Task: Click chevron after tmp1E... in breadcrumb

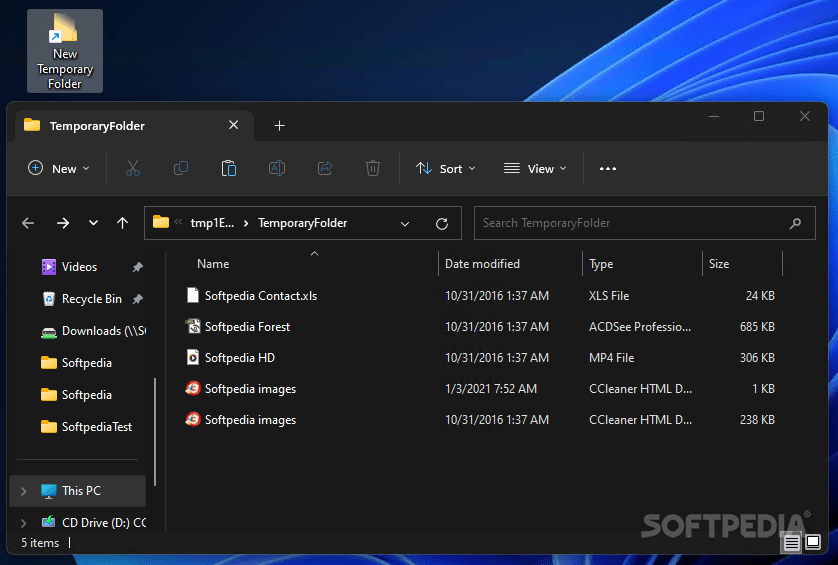Action: coord(246,223)
